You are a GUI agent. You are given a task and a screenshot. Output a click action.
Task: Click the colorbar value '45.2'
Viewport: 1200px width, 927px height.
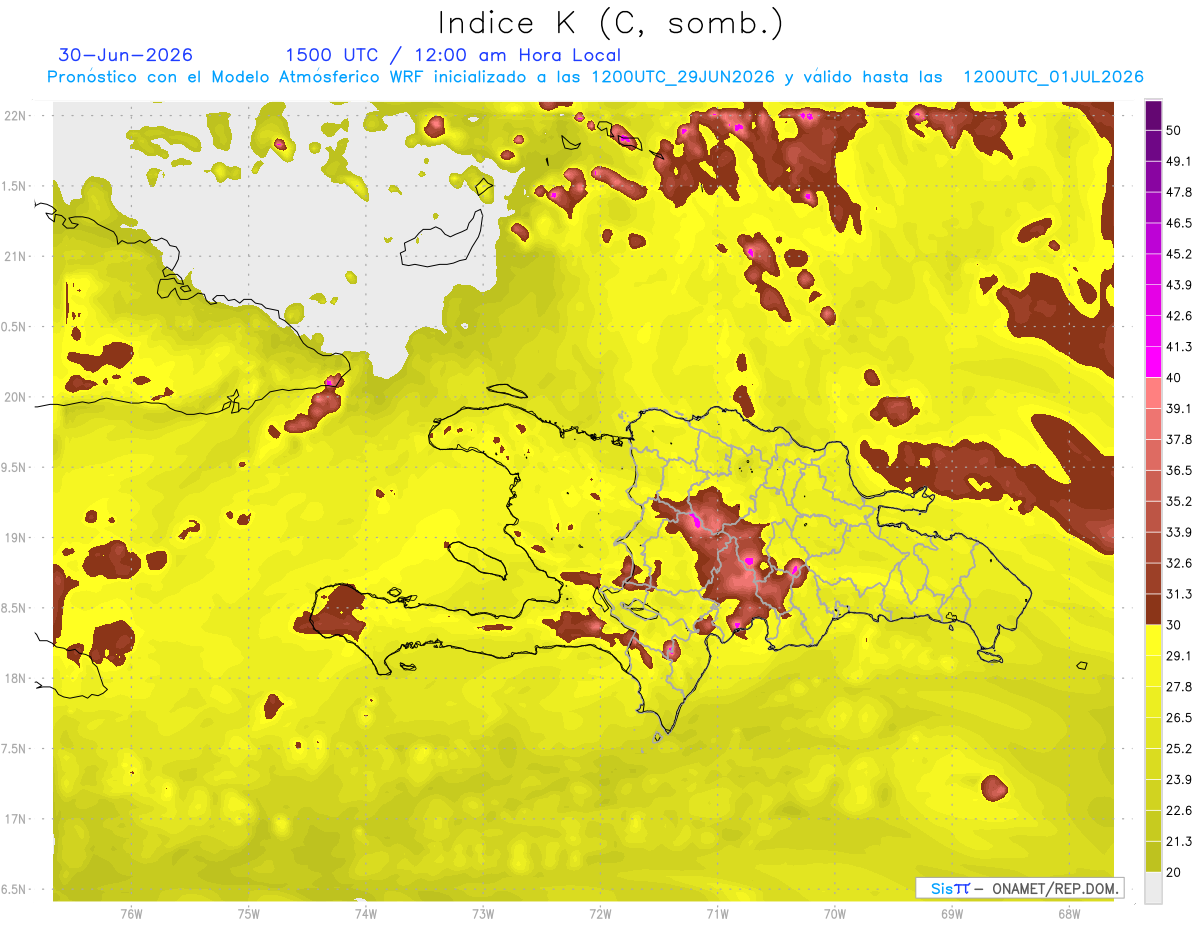coord(1179,254)
